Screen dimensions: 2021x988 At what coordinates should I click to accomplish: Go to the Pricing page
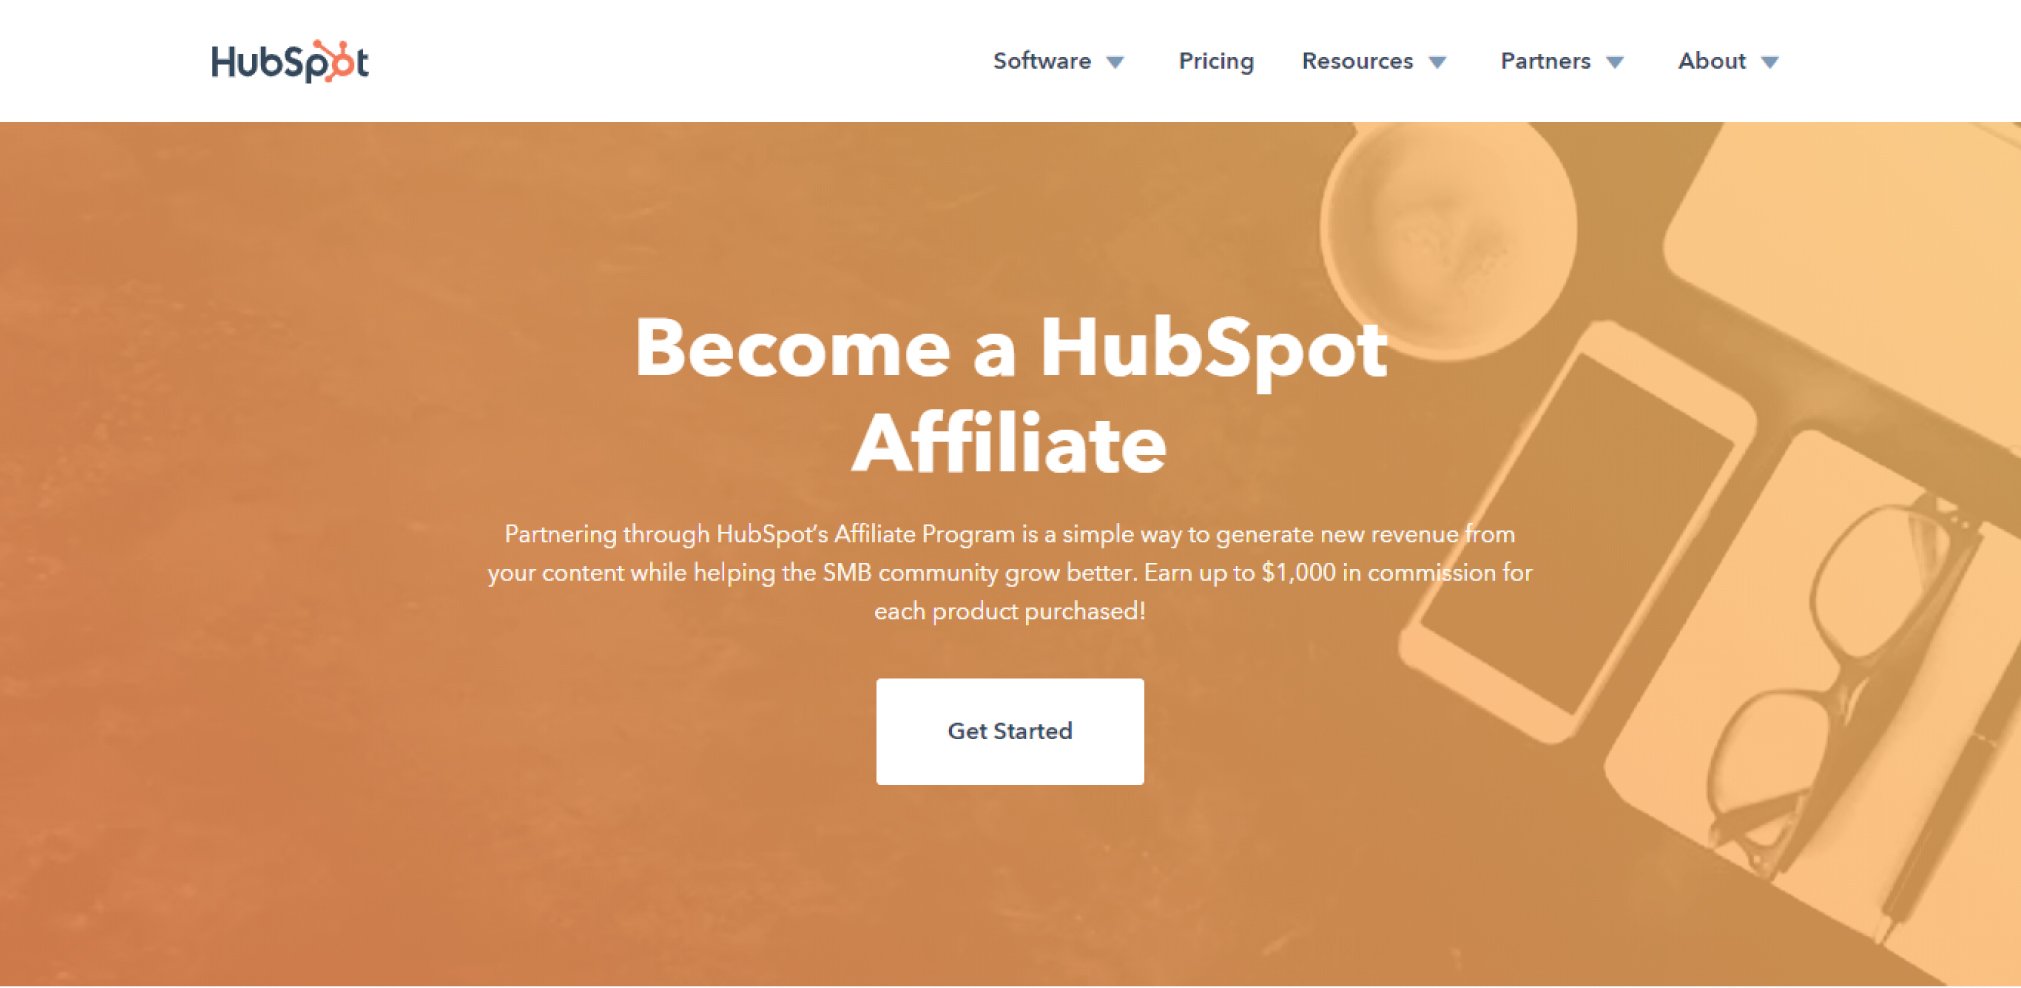click(1216, 61)
